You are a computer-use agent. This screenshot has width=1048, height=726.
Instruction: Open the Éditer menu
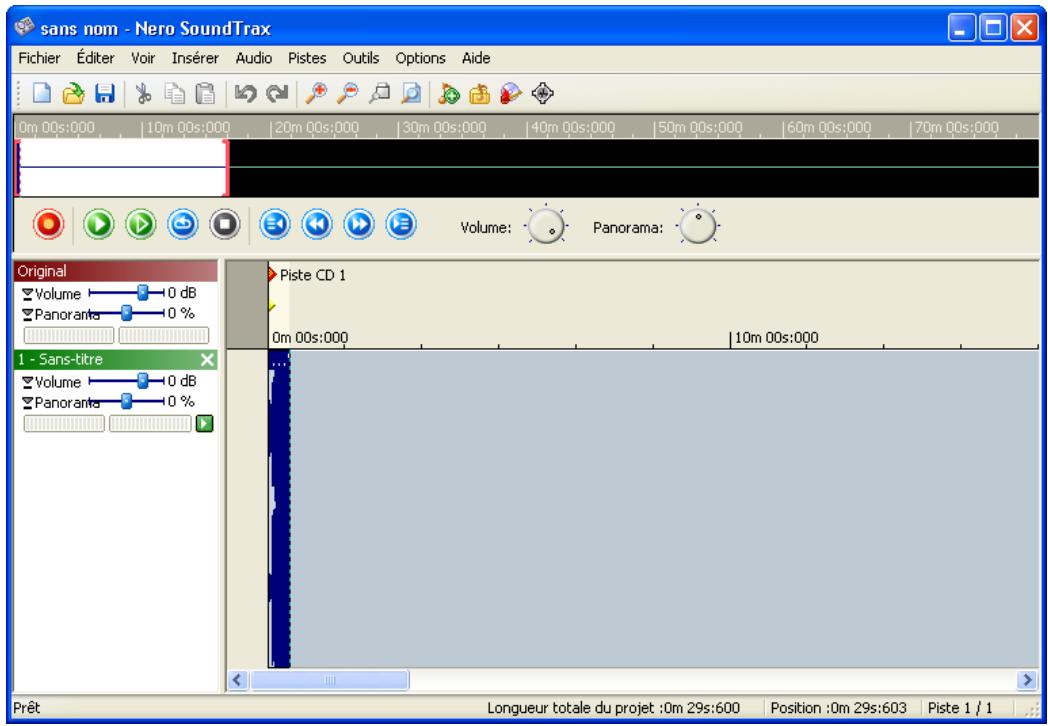click(96, 58)
